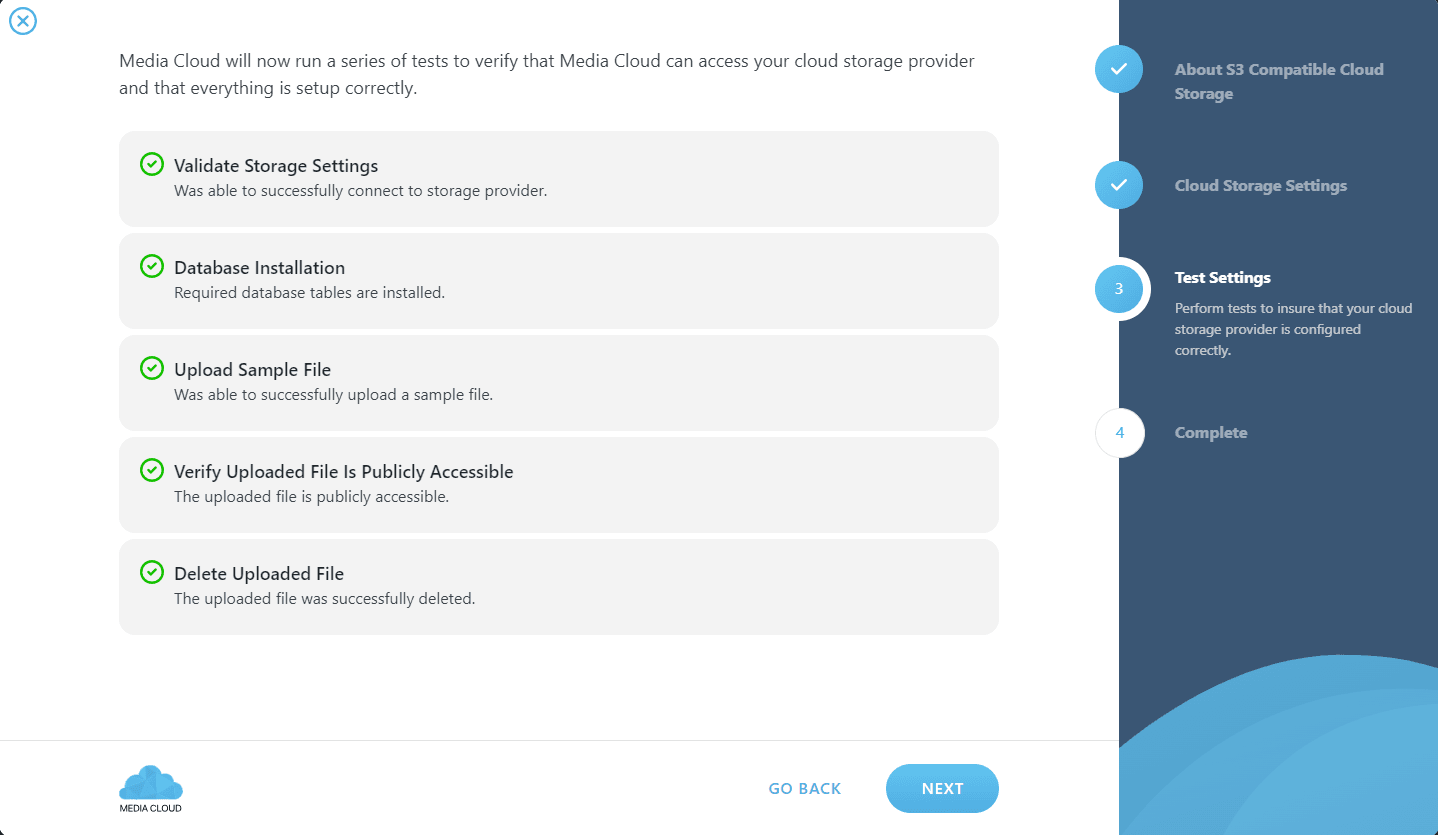Select the Validate Storage Settings result card
The image size is (1438, 835).
click(559, 179)
